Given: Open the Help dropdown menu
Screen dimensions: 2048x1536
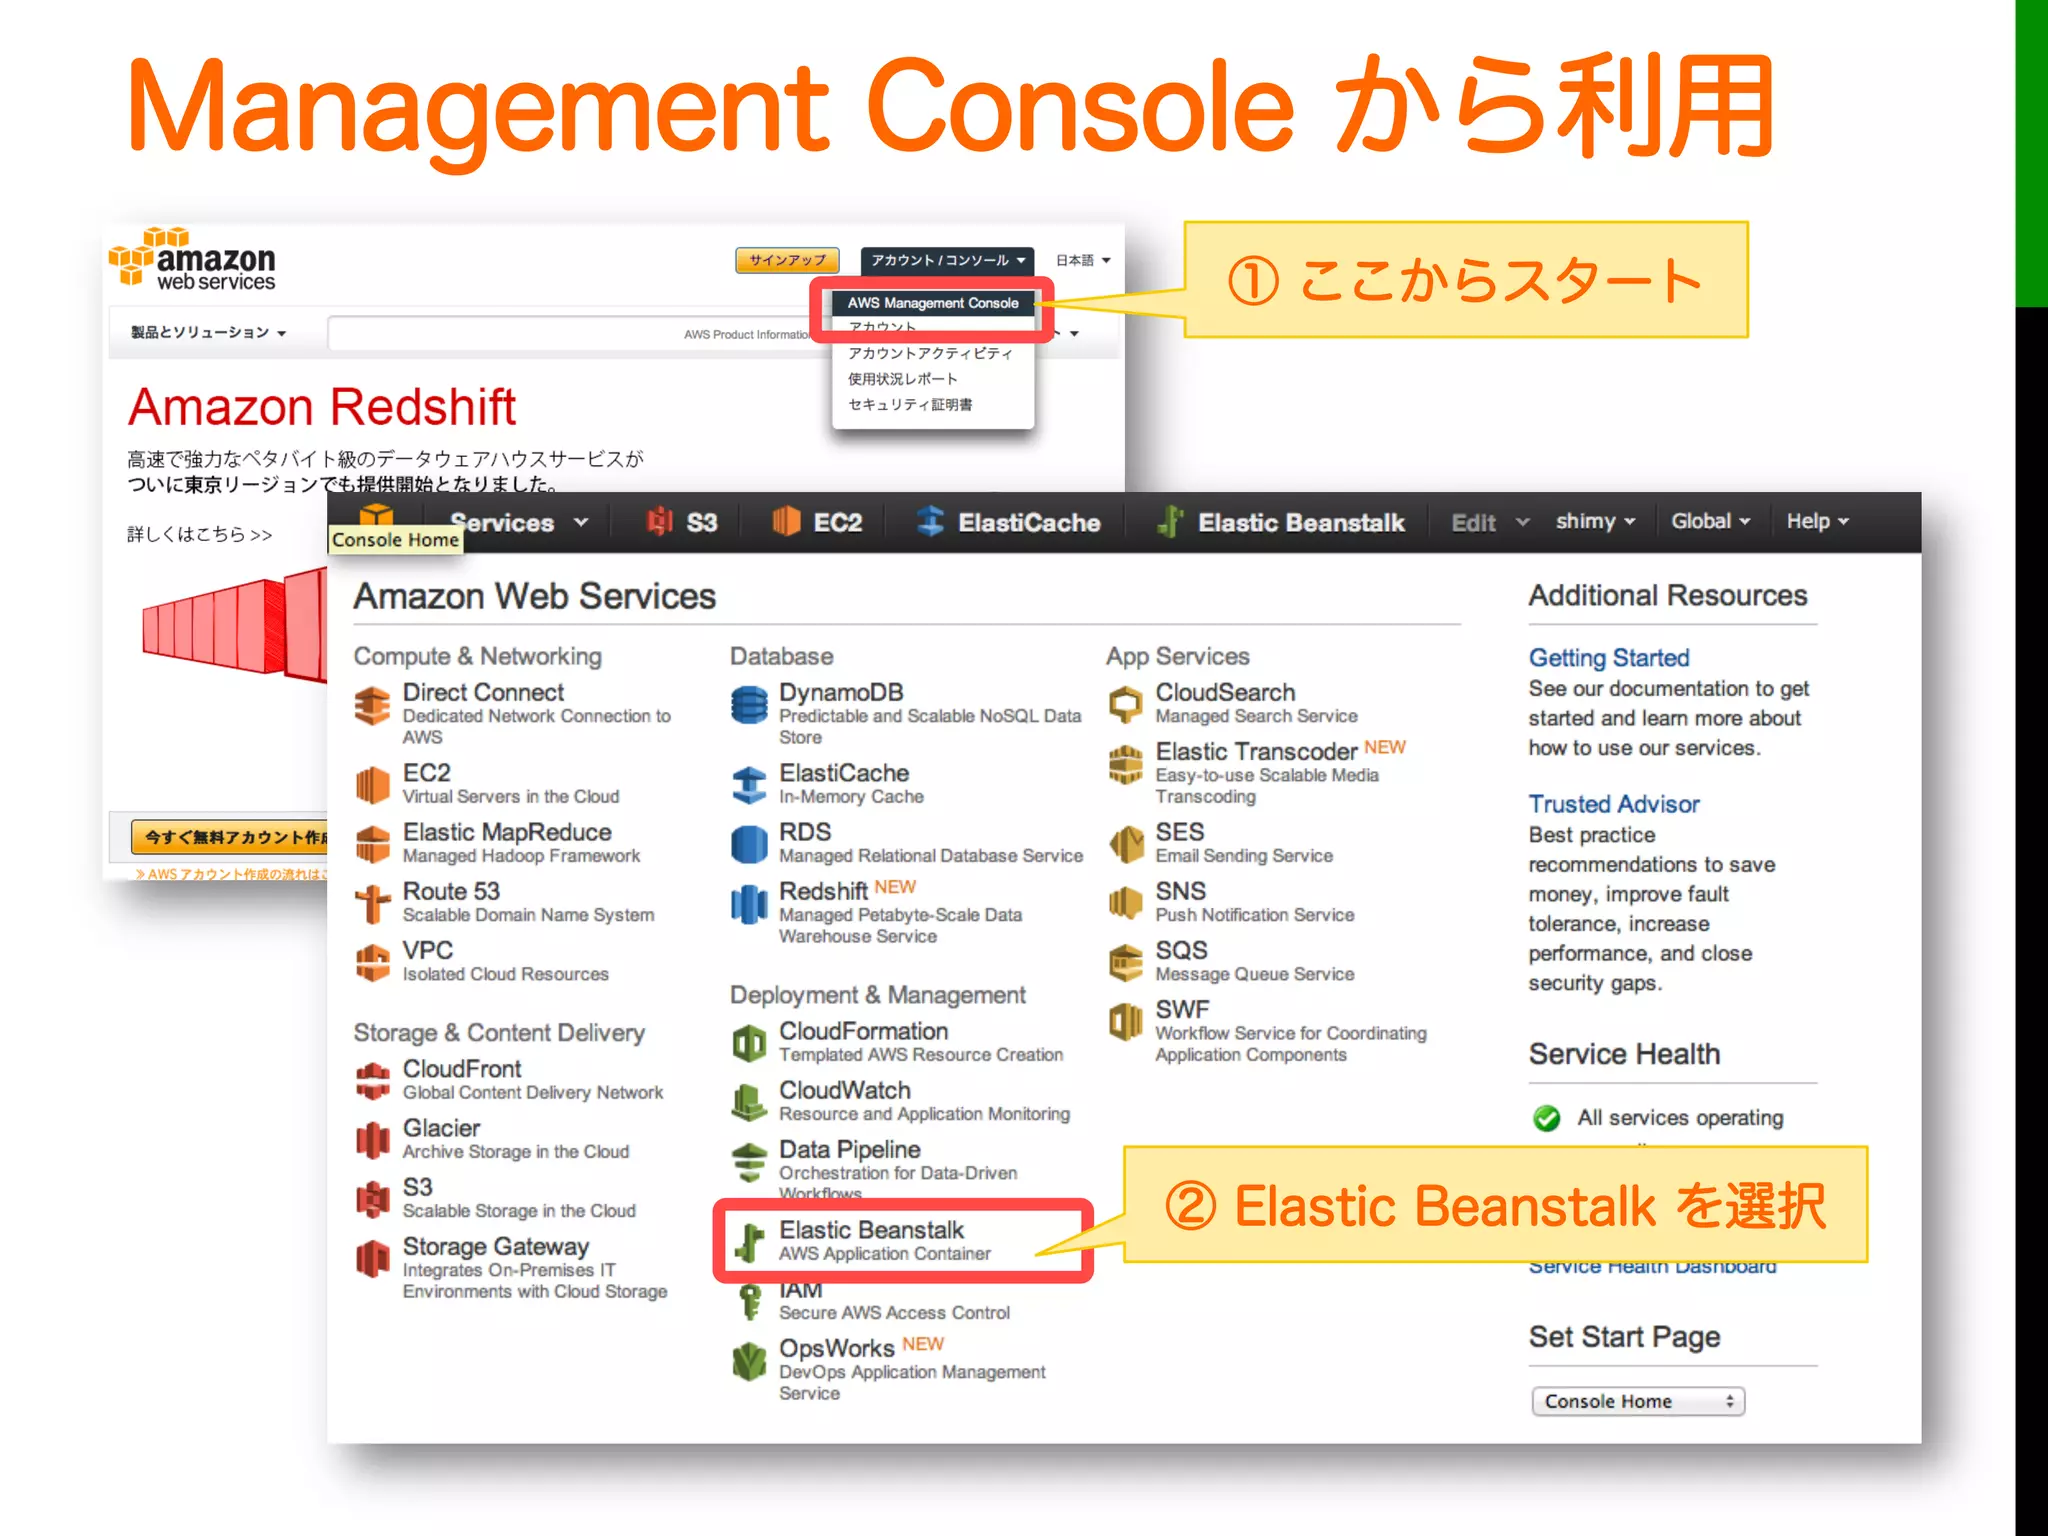Looking at the screenshot, I should pyautogui.click(x=1817, y=522).
